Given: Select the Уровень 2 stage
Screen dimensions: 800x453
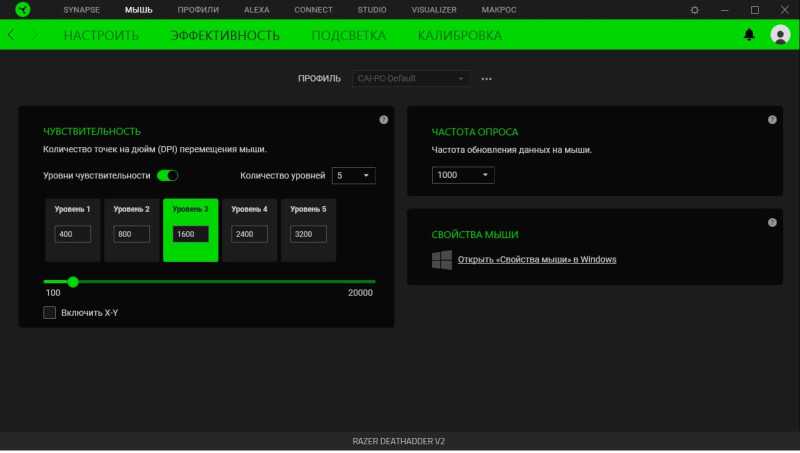Looking at the screenshot, I should [132, 230].
